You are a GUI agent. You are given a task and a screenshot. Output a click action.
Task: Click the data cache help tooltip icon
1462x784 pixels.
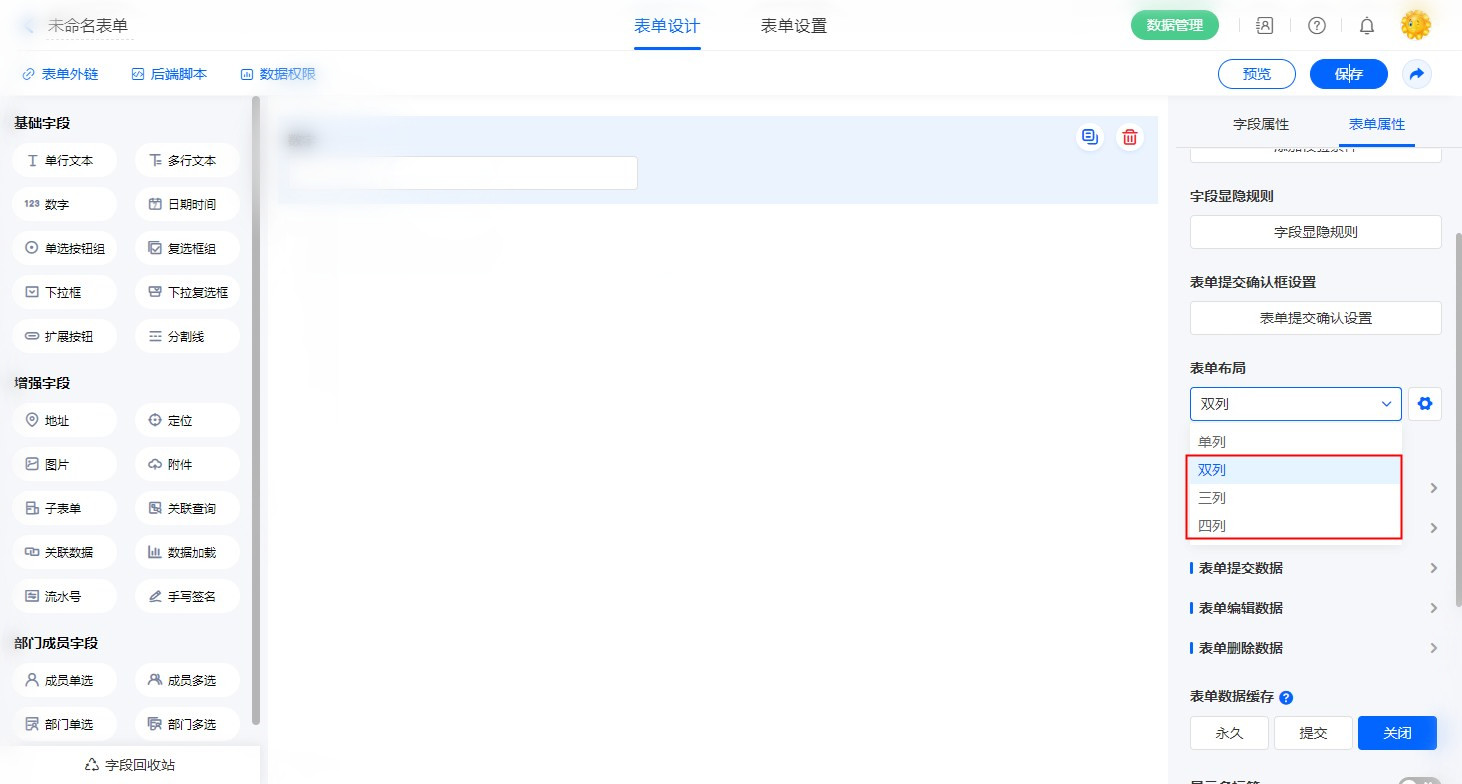coord(1286,698)
